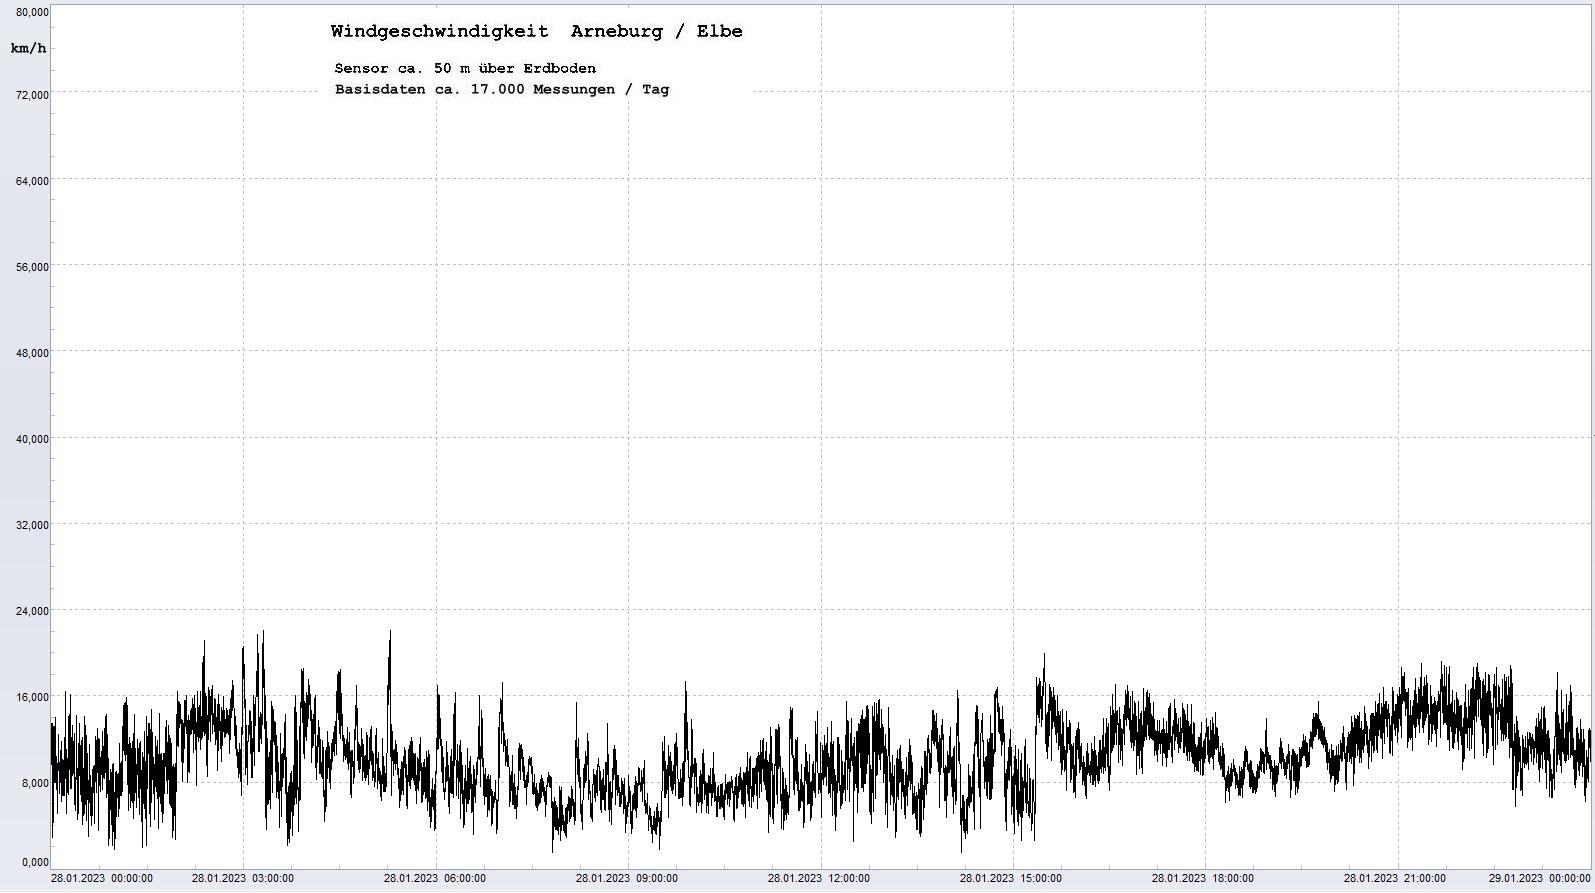
Task: Click the 29.01.2023 00:00:00 end timestamp
Action: pos(1539,879)
